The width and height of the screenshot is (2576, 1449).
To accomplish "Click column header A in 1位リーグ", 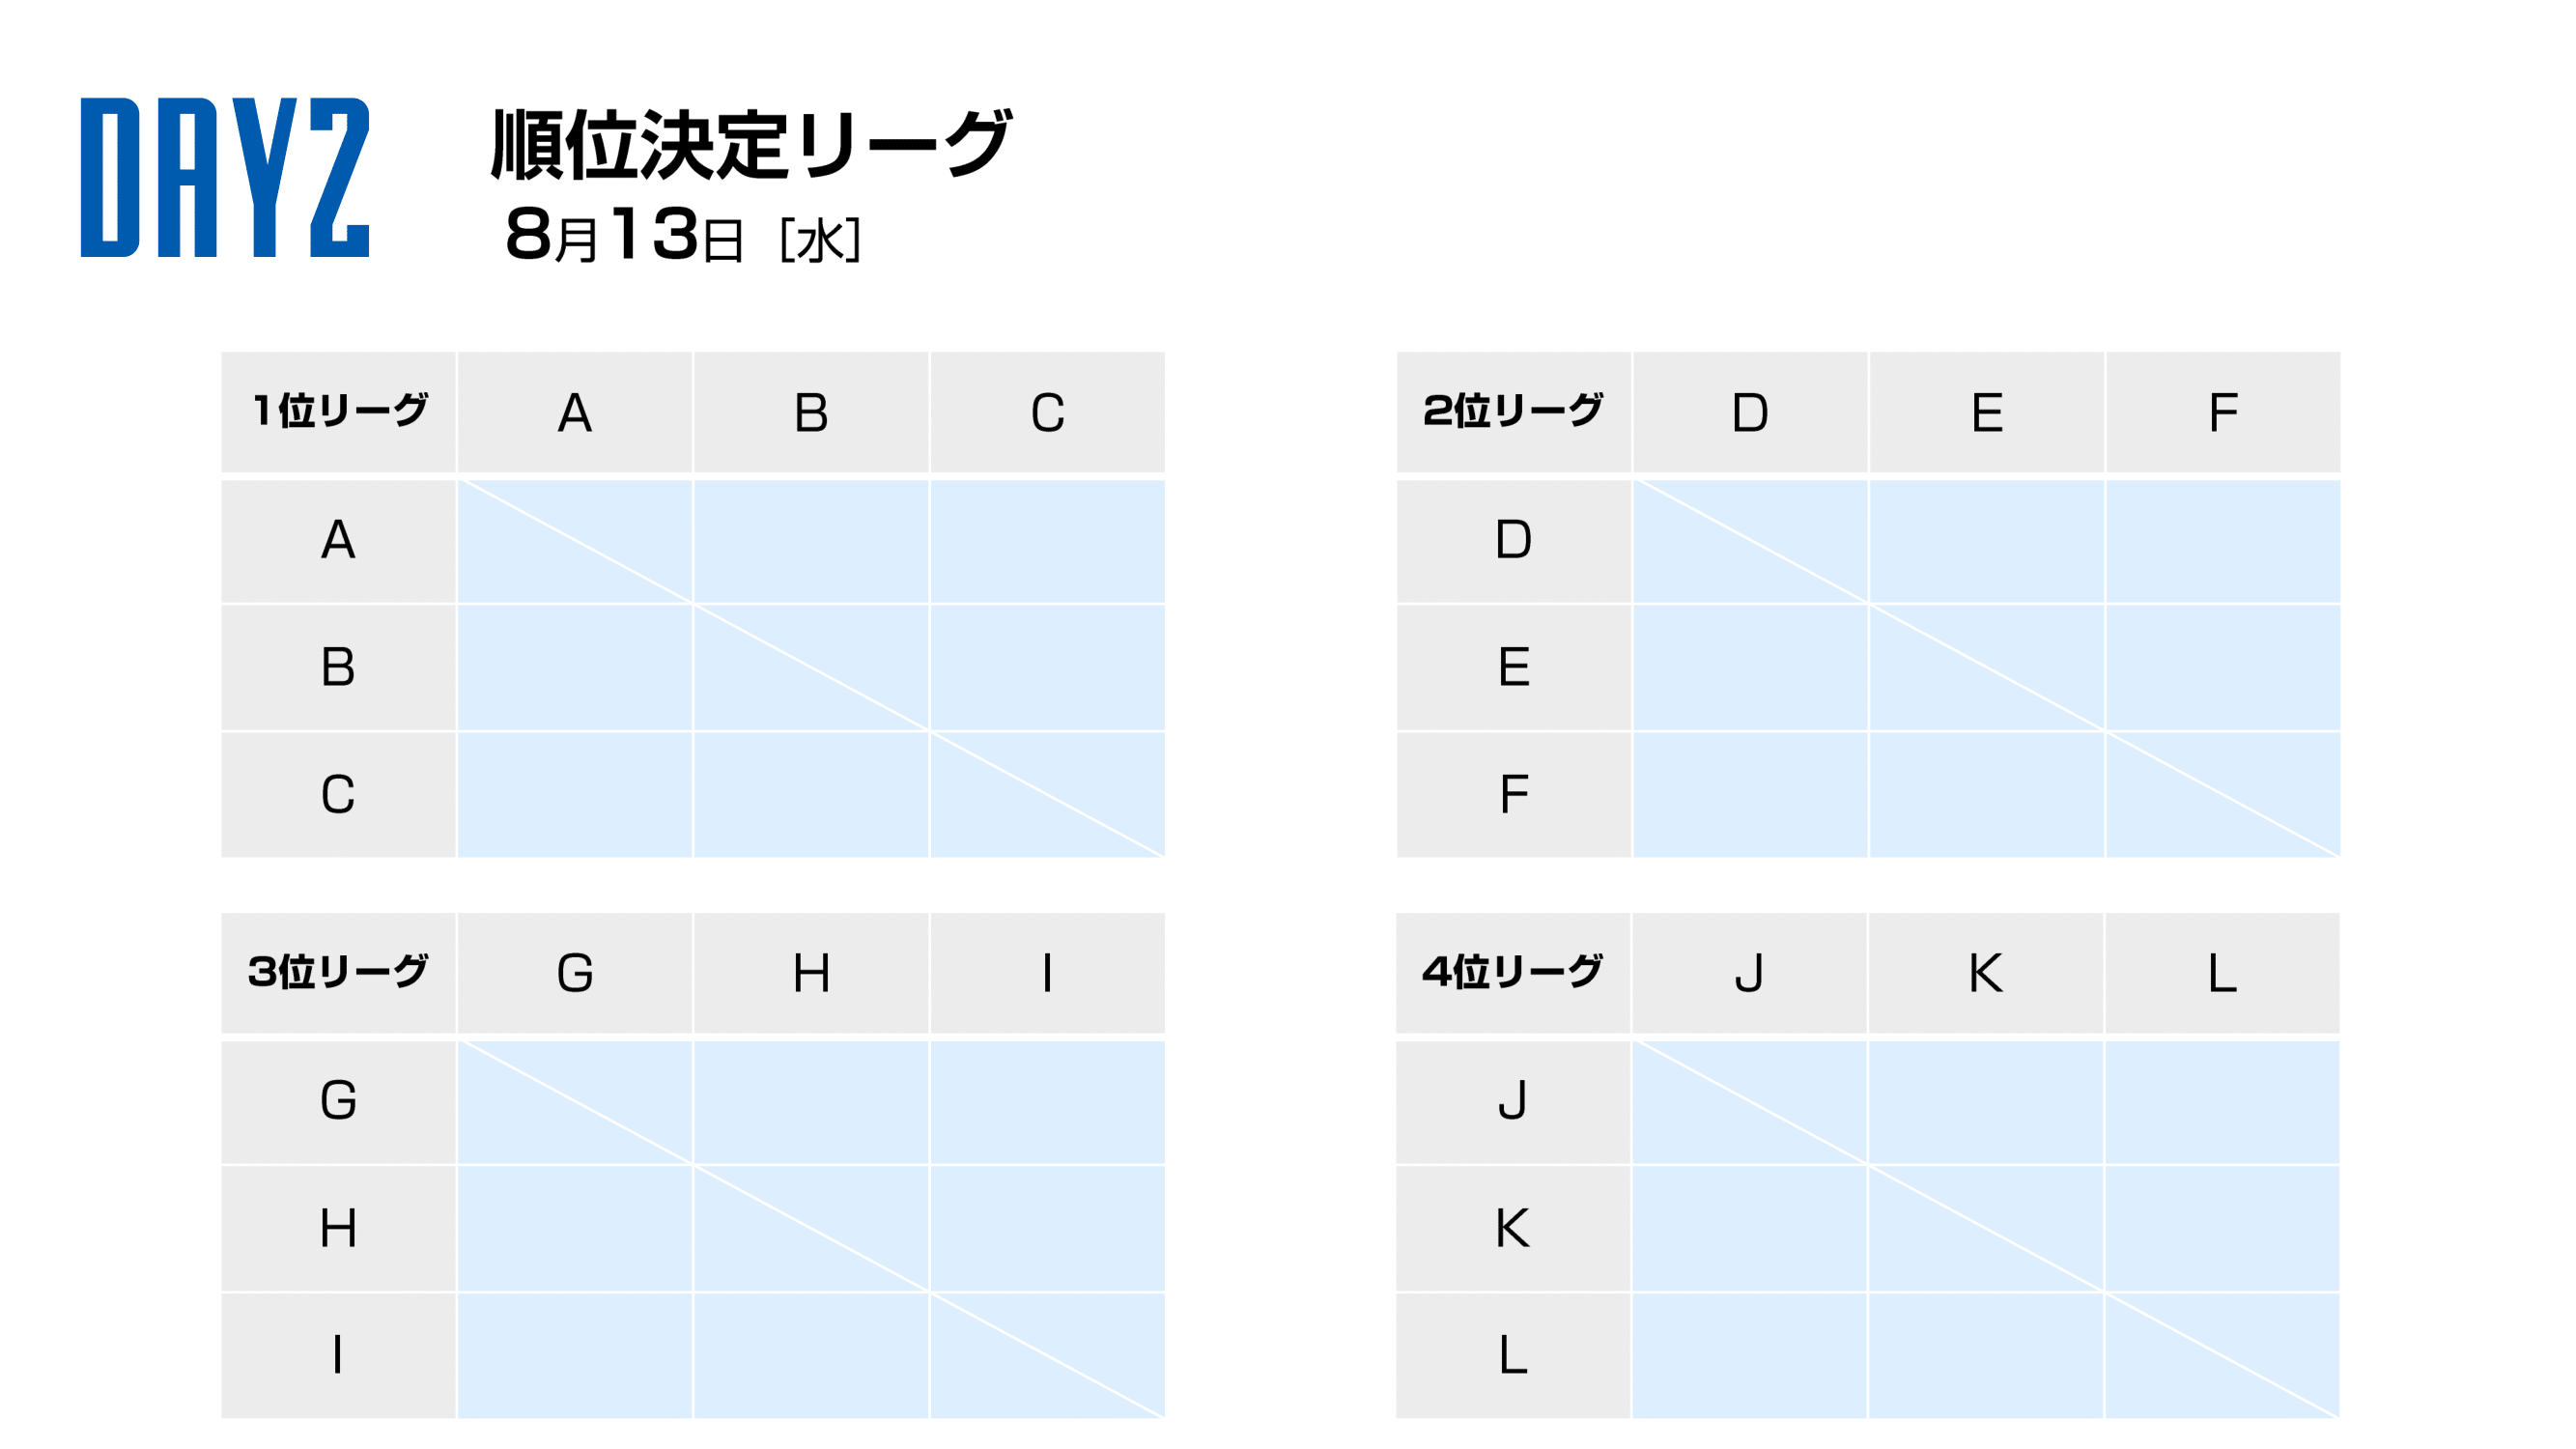I will [575, 412].
